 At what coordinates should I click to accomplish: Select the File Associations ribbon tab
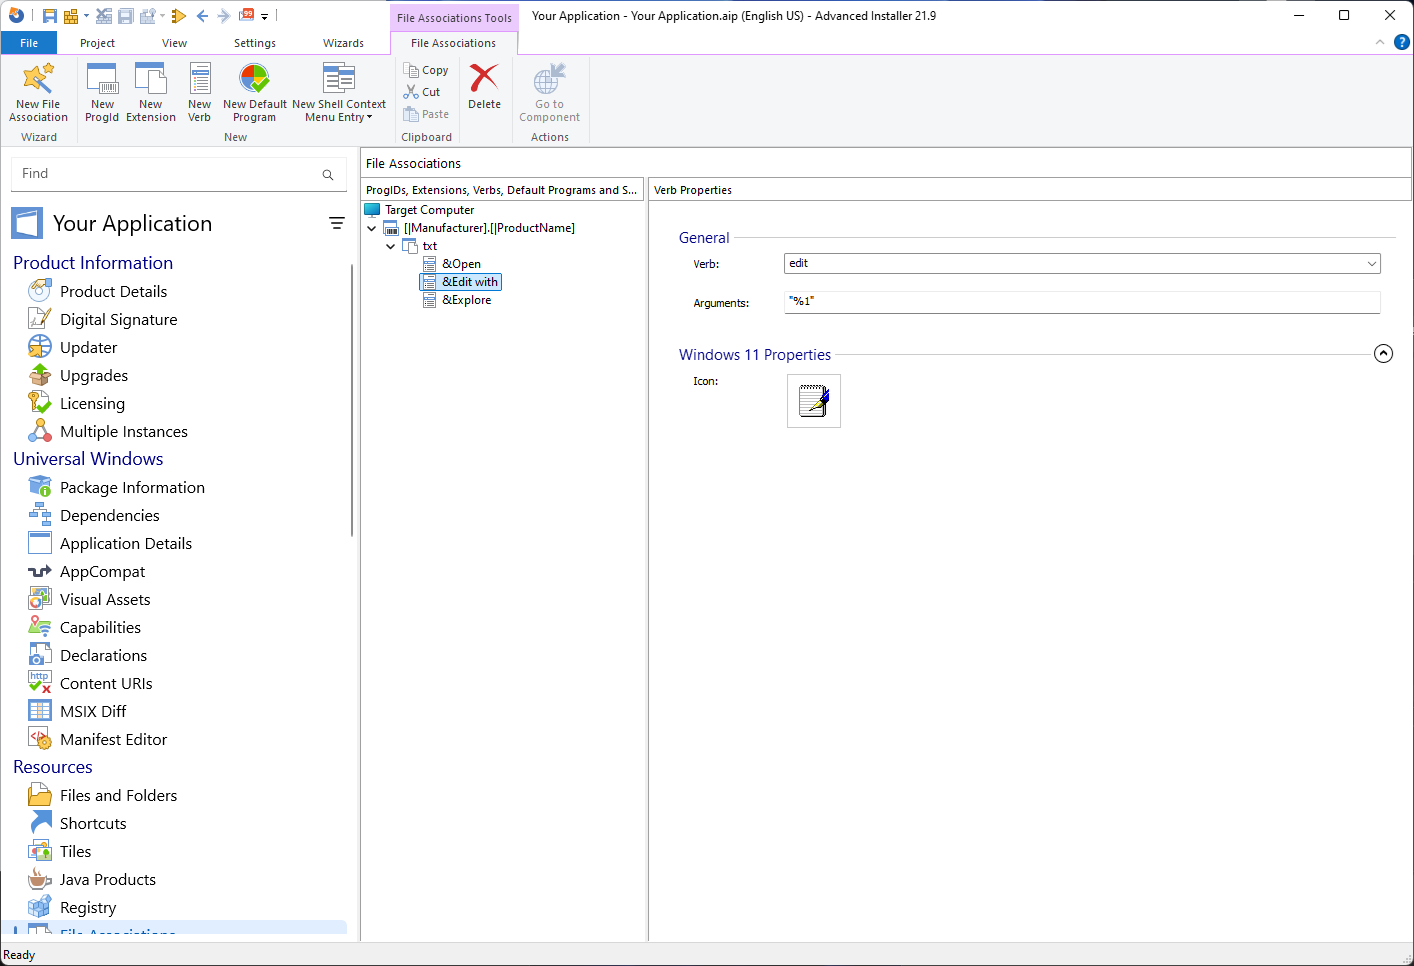click(x=453, y=43)
